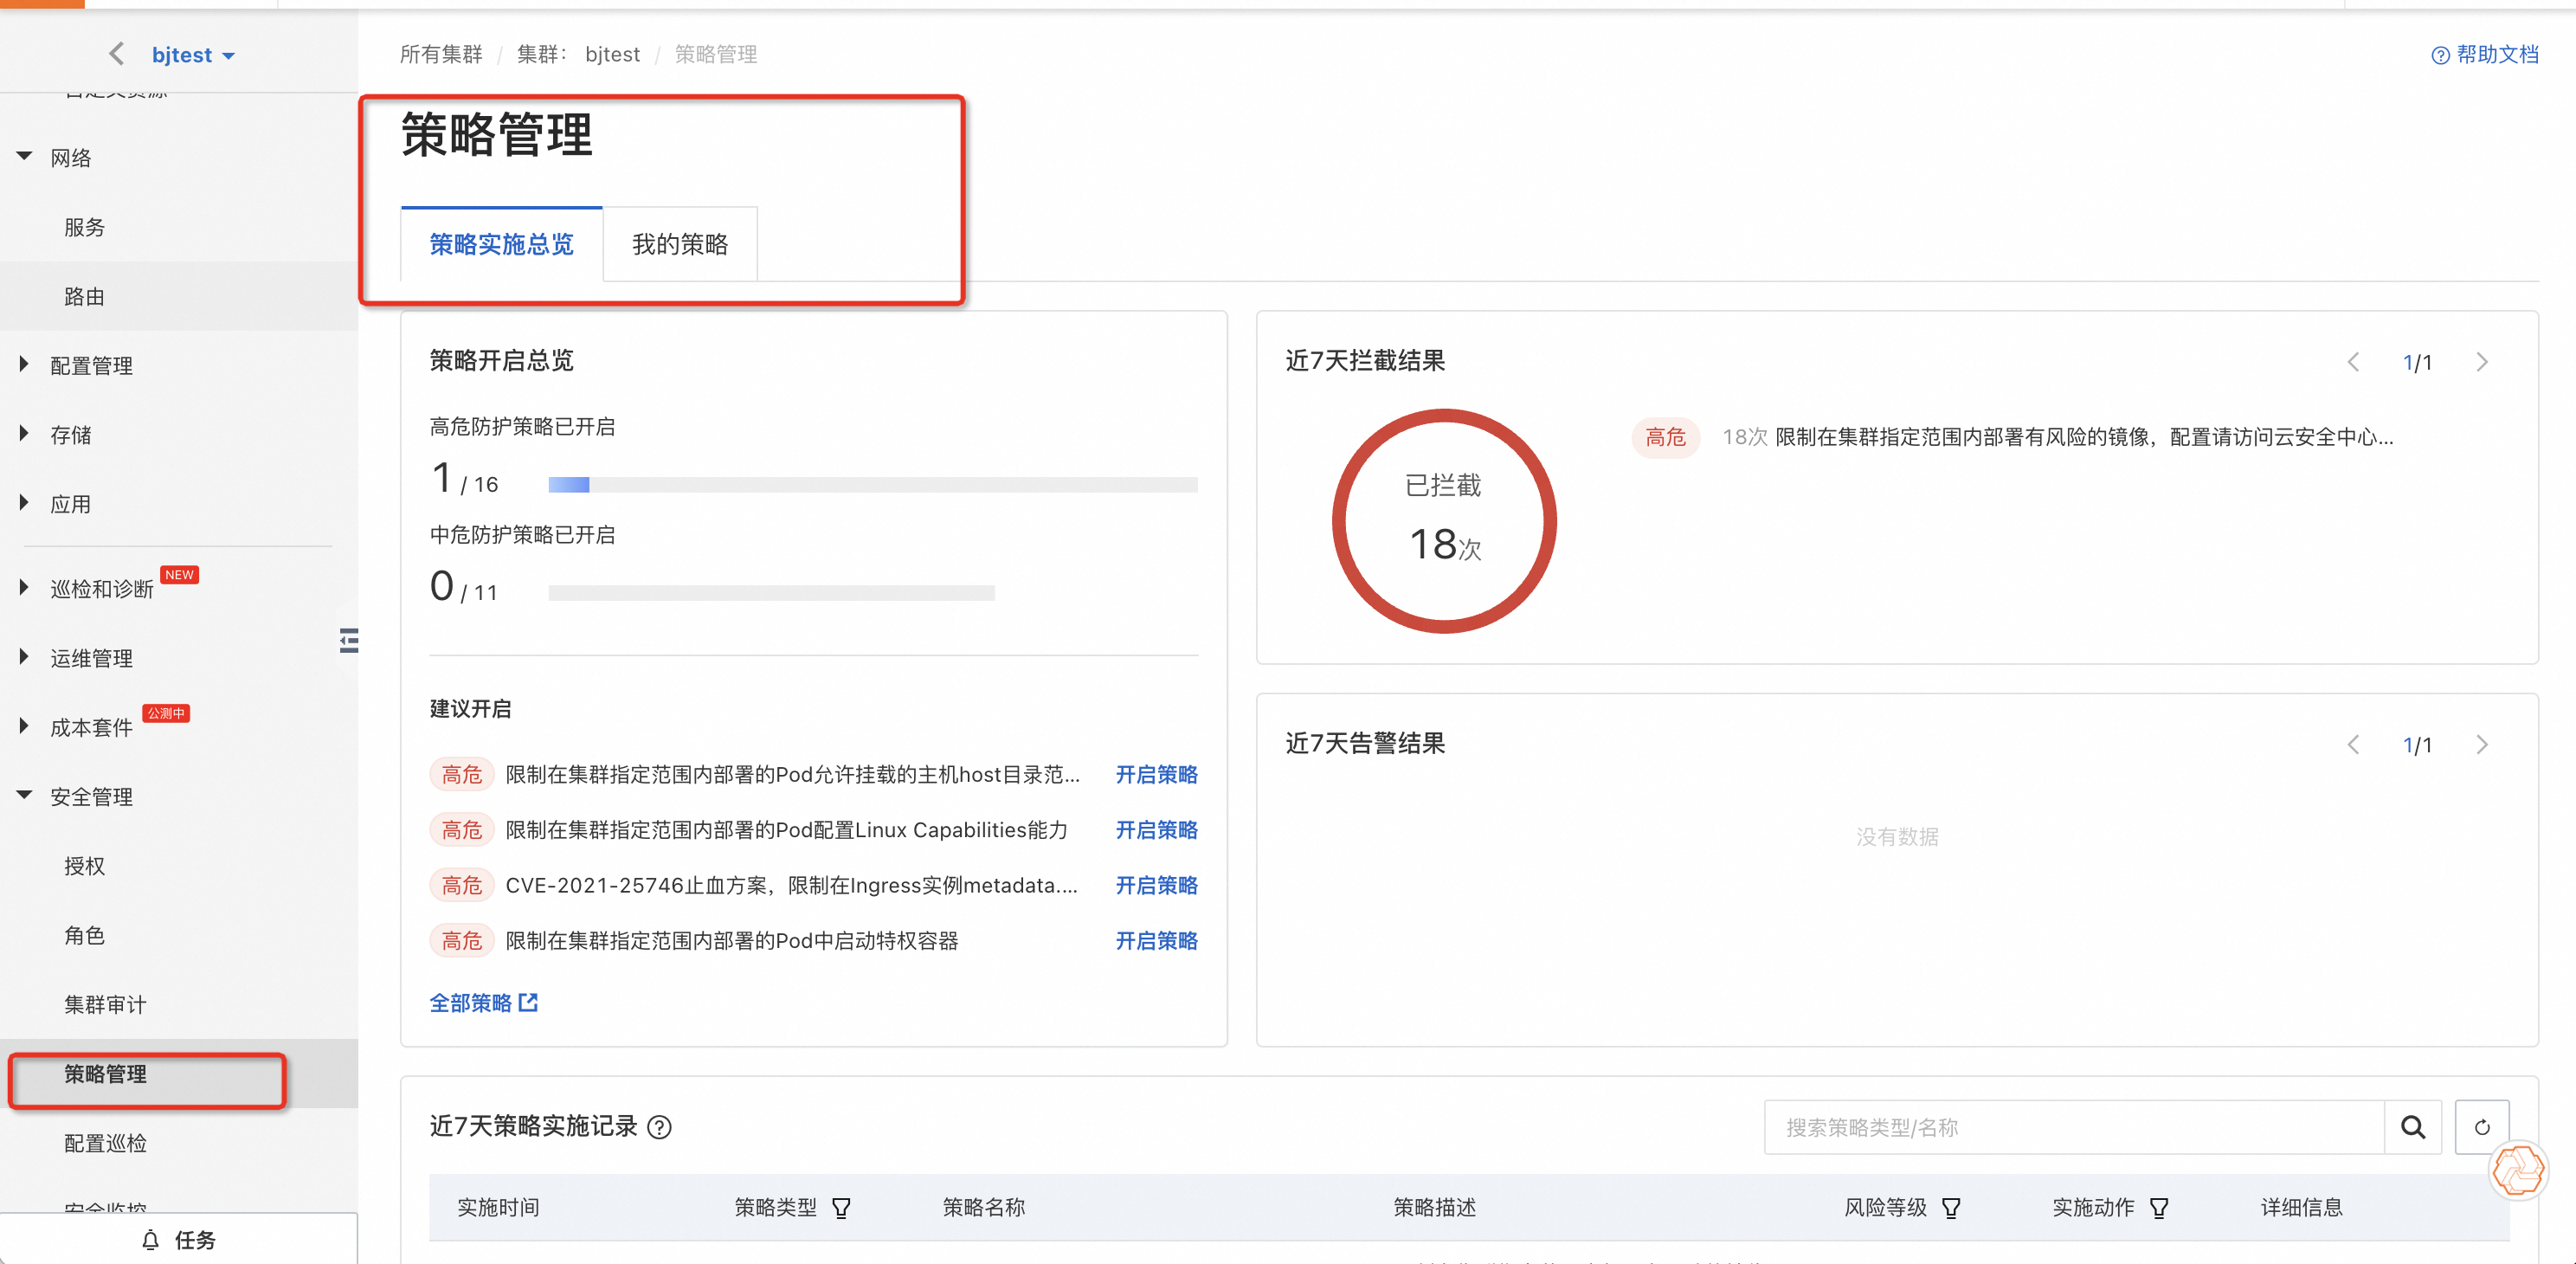Viewport: 2576px width, 1264px height.
Task: Click the back arrow beside bjtest
Action: [117, 54]
